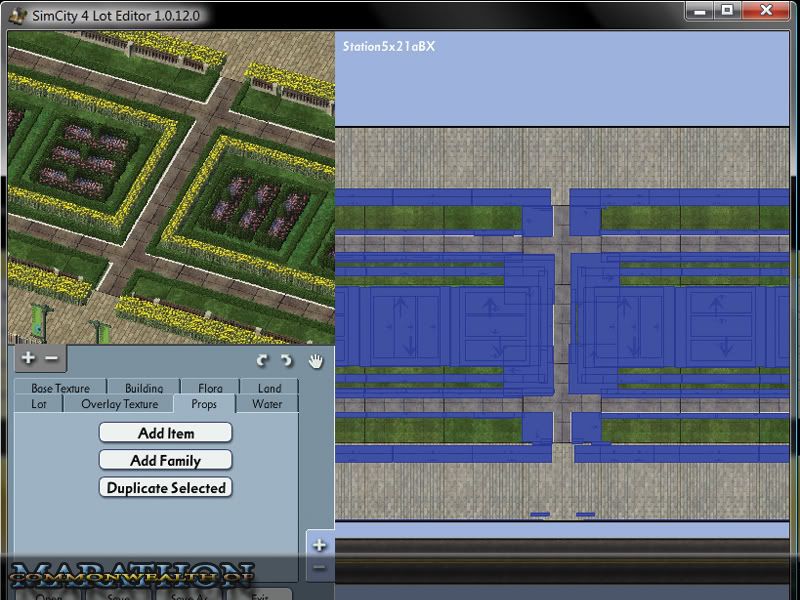Open the Overlay Texture tab
Image resolution: width=800 pixels, height=600 pixels.
coord(119,404)
